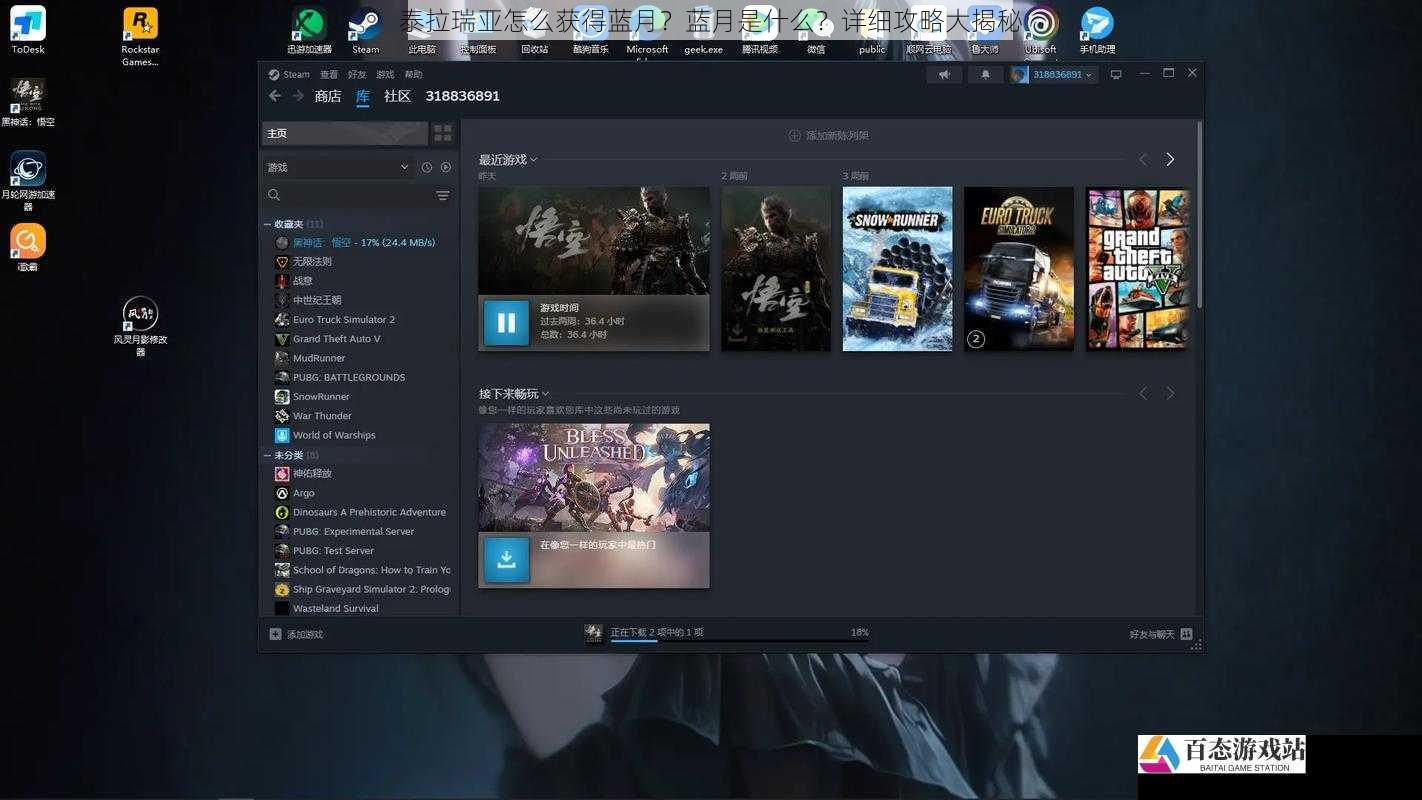1422x800 pixels.
Task: Open the 查看 menu
Action: (329, 75)
